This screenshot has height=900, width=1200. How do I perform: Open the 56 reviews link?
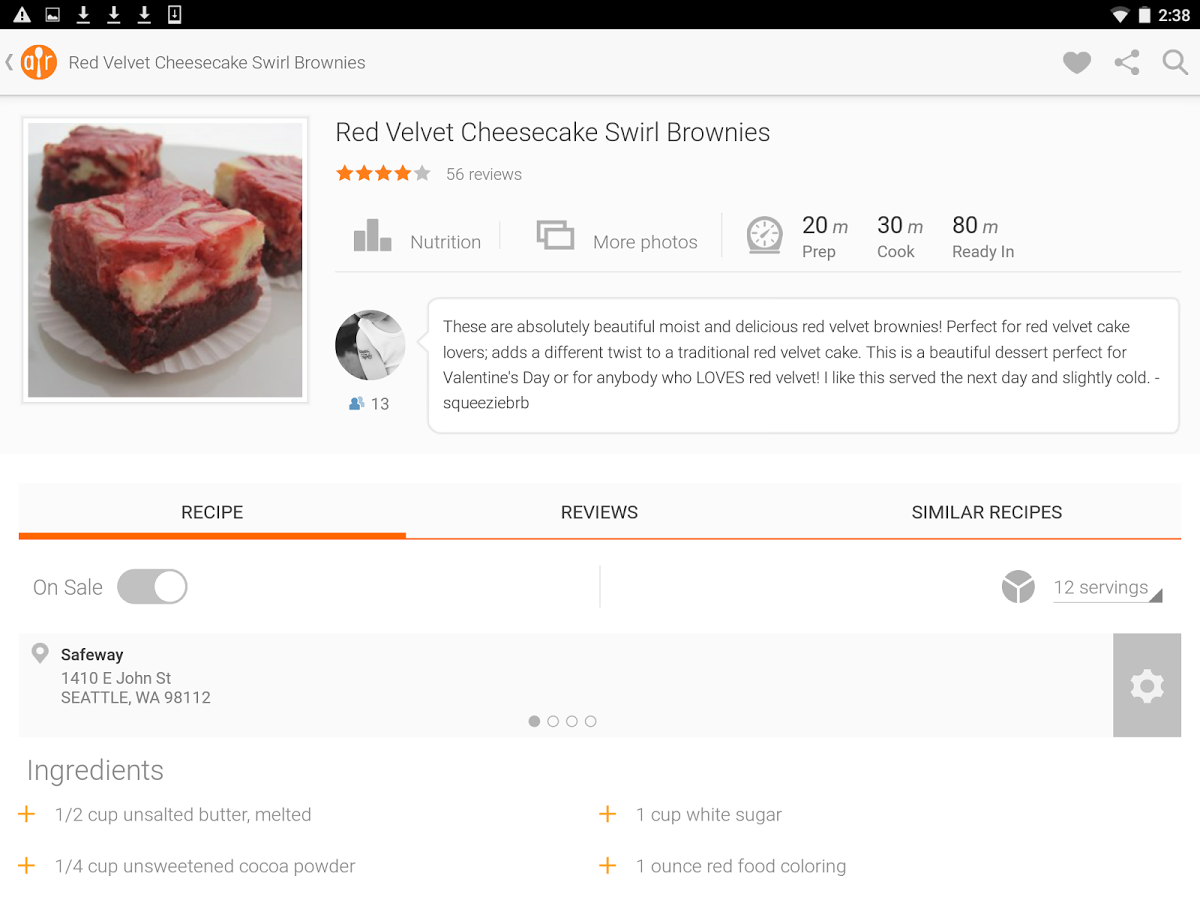tap(484, 174)
